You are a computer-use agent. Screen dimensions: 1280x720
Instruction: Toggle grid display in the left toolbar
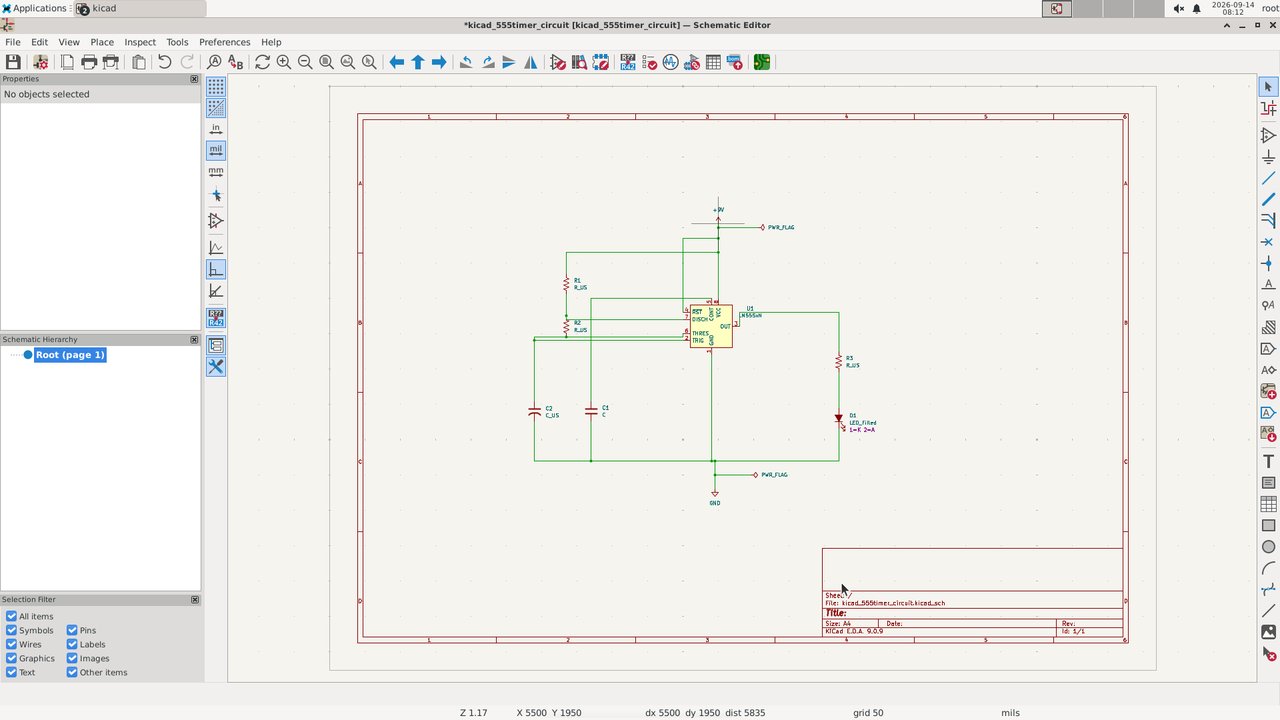tap(216, 87)
